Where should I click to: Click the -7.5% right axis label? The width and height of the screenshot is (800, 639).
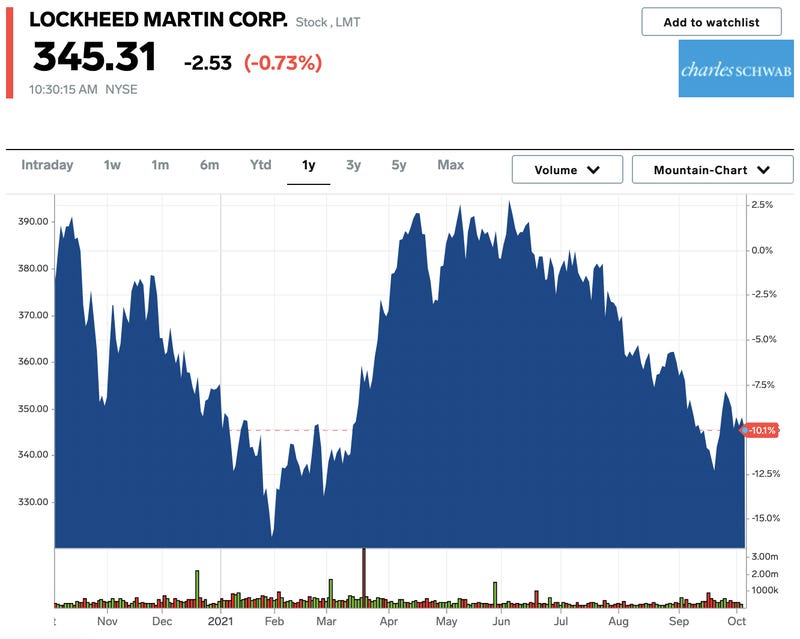[763, 385]
